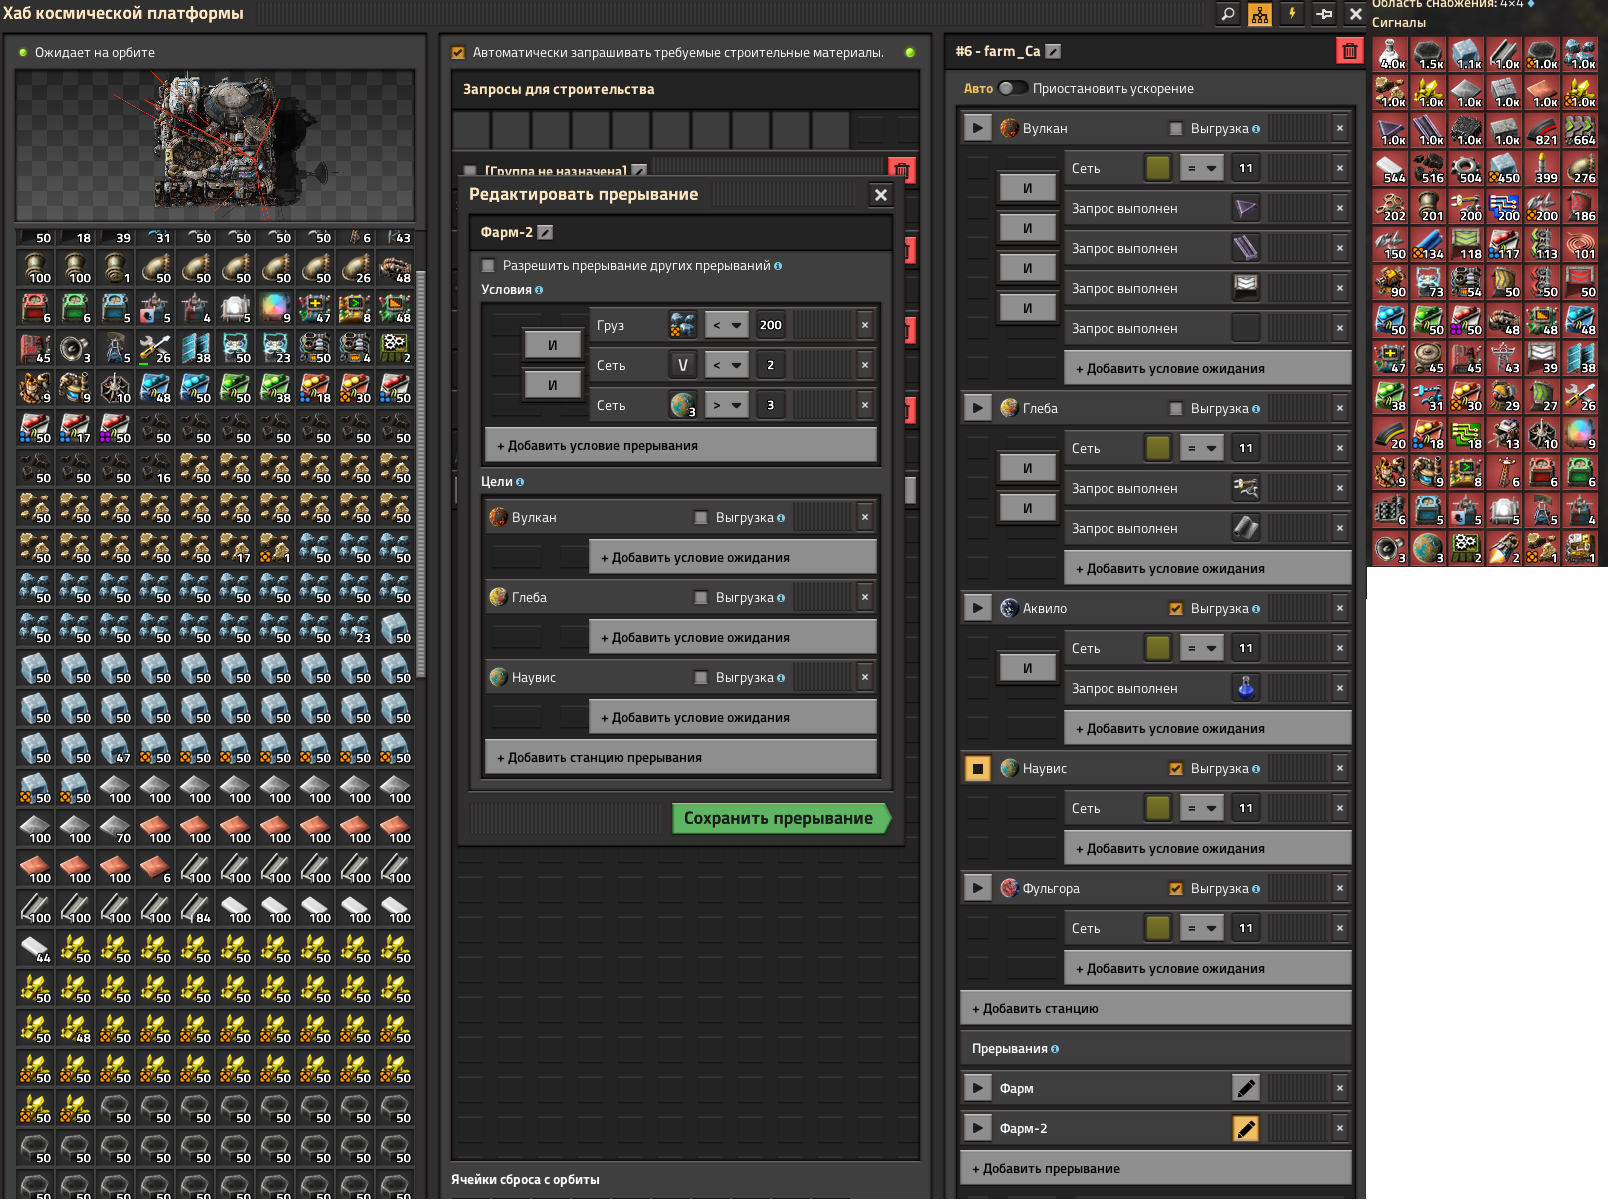This screenshot has height=1202, width=1608.
Task: Click the value field showing 3
Action: tap(772, 405)
